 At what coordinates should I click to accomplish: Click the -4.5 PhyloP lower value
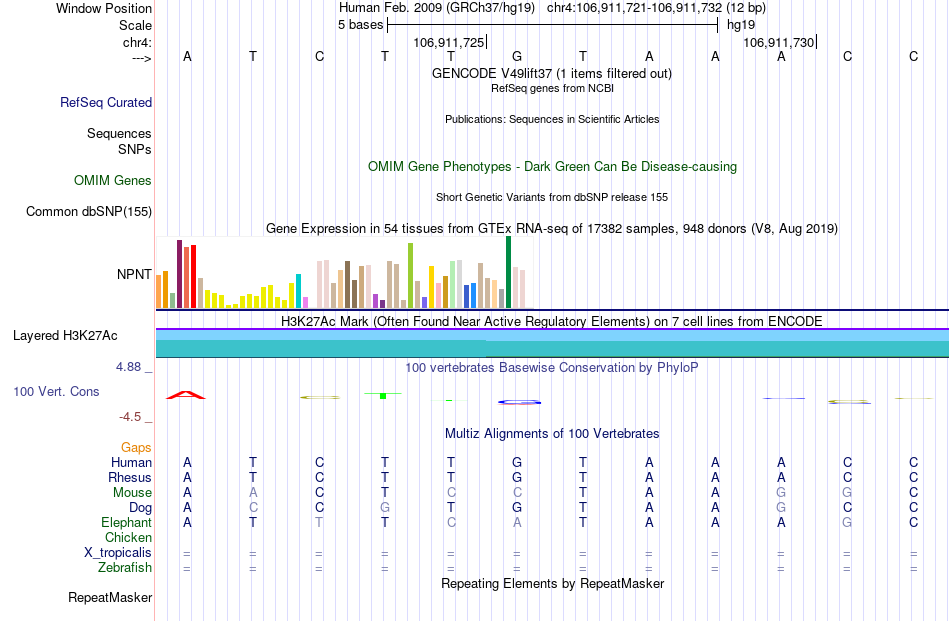(x=130, y=417)
